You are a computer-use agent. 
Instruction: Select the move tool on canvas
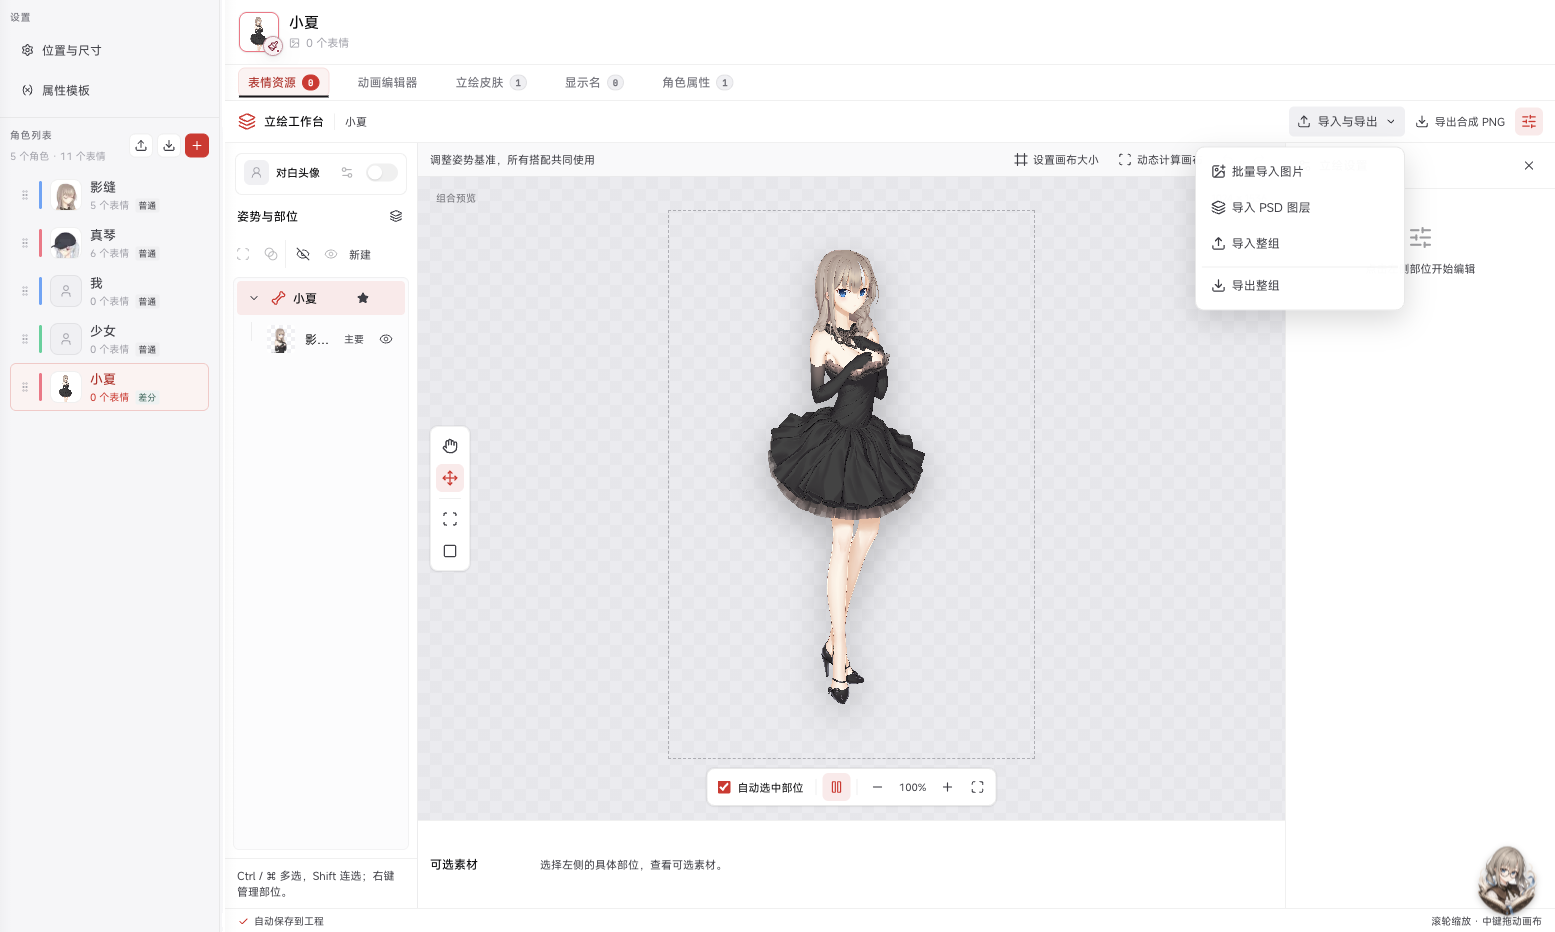450,478
